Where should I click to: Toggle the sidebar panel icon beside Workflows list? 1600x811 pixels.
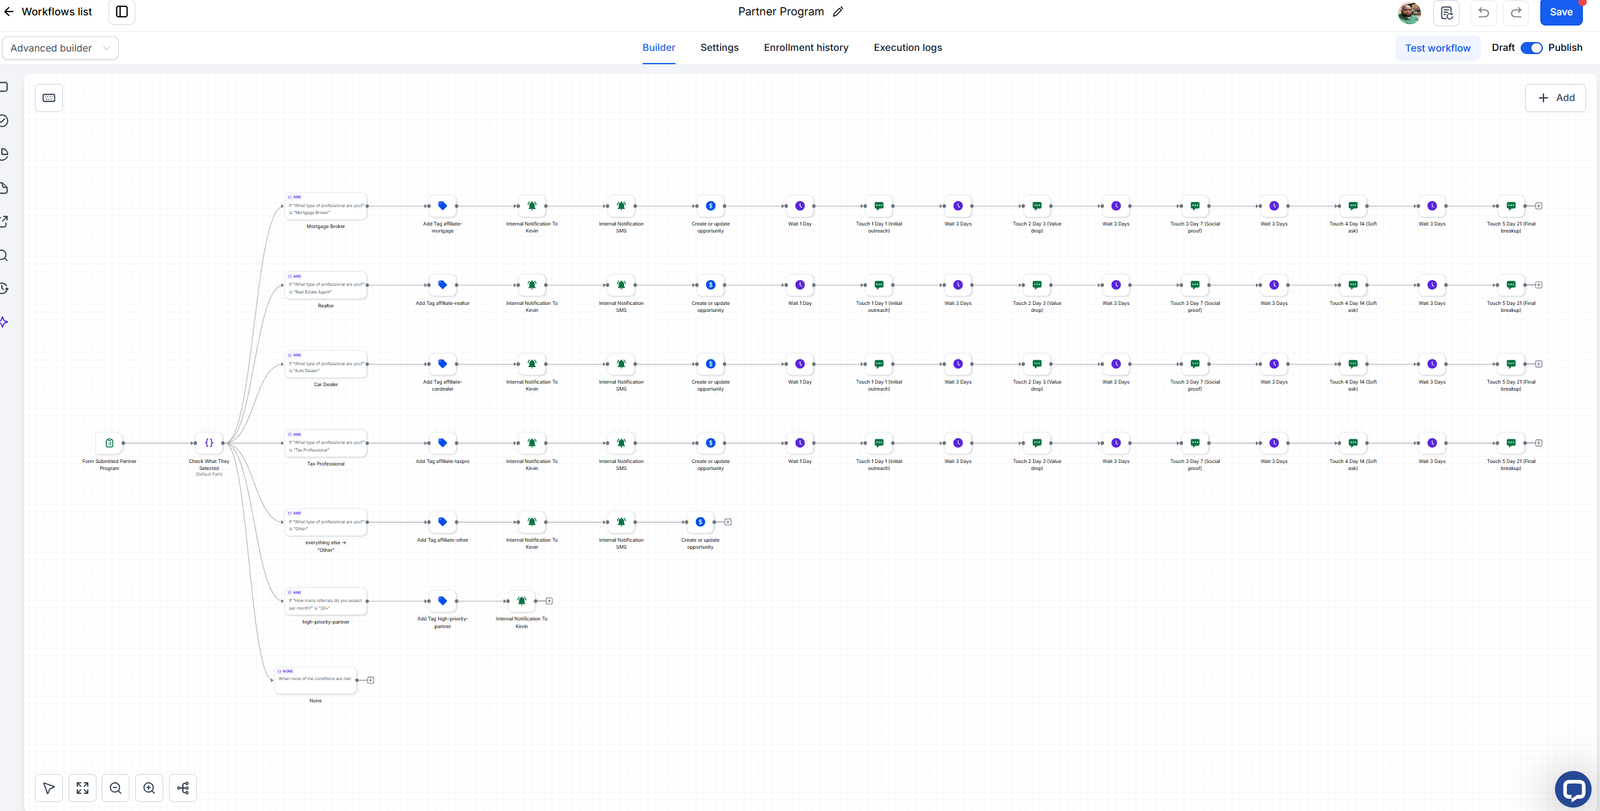122,12
